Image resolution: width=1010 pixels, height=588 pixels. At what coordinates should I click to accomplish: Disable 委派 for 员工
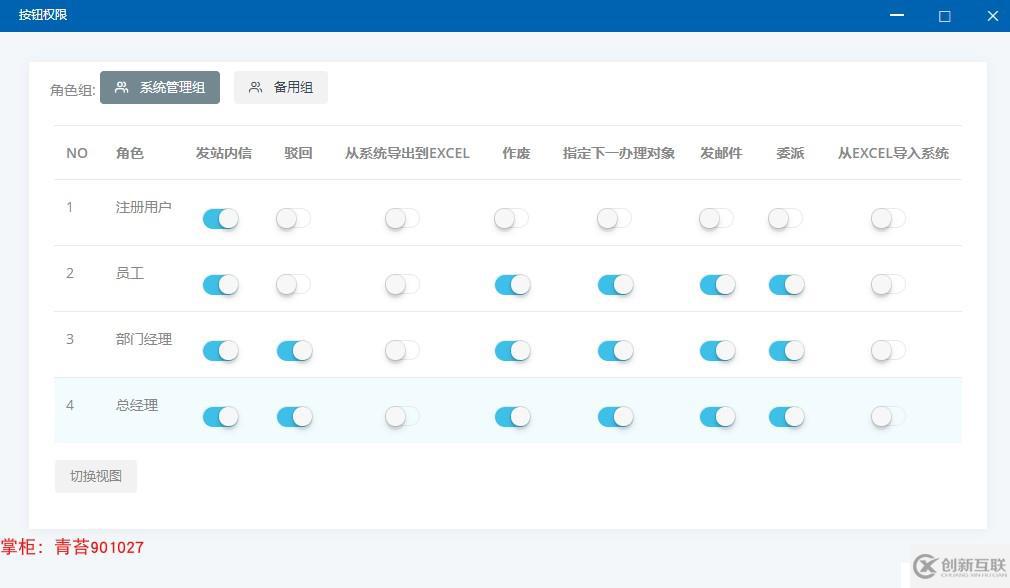pyautogui.click(x=786, y=284)
